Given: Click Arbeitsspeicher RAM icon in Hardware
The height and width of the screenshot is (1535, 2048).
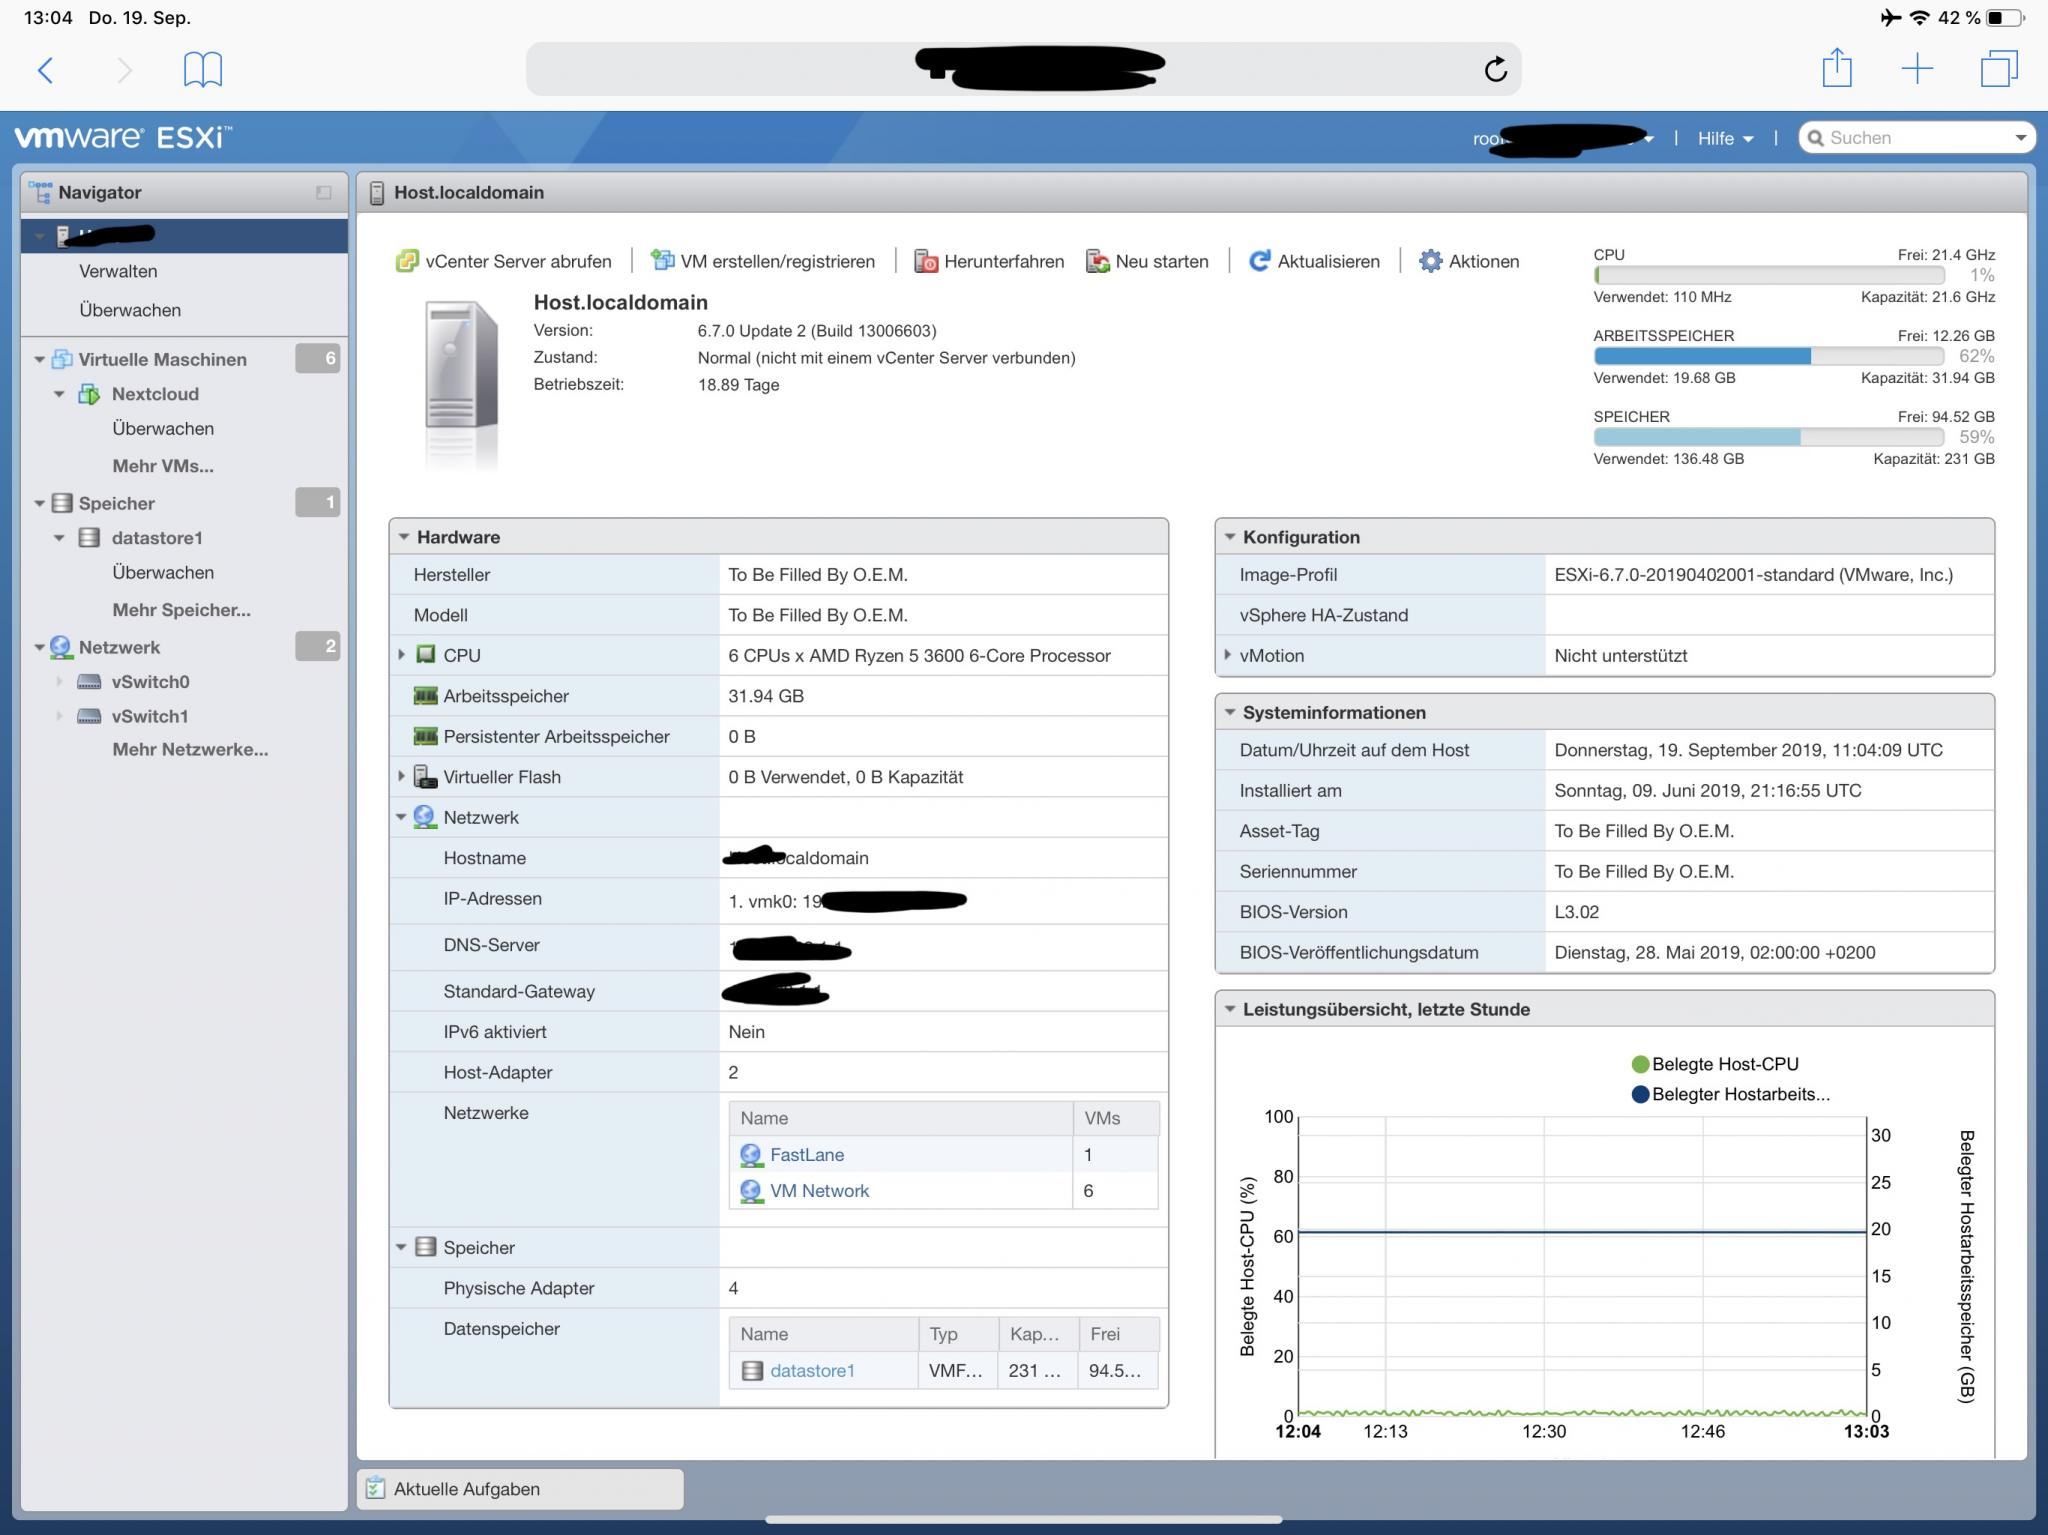Looking at the screenshot, I should (x=425, y=696).
